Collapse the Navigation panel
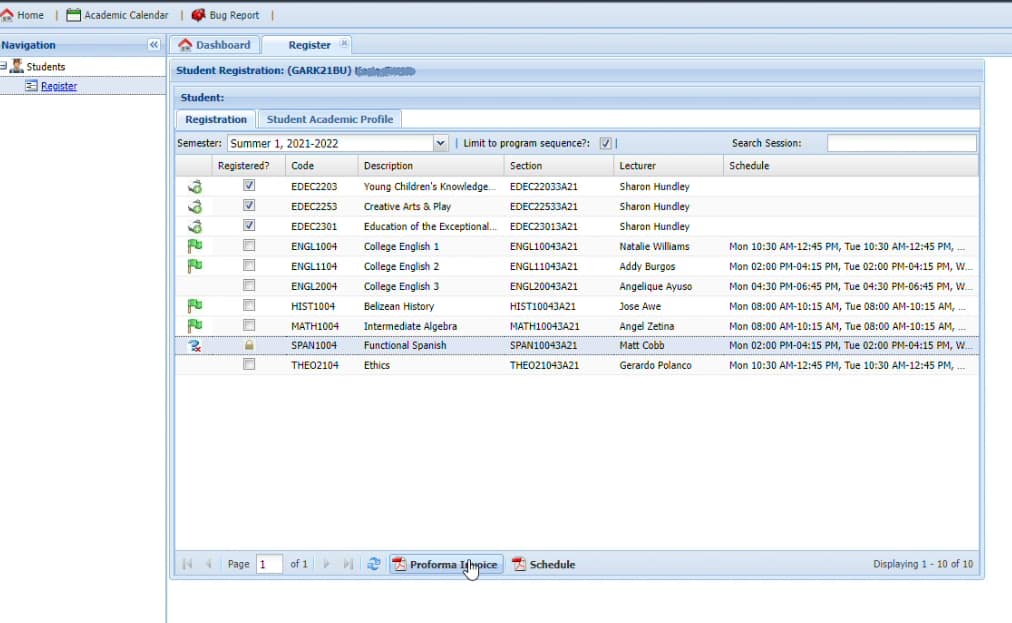The height and width of the screenshot is (623, 1012). [x=154, y=45]
